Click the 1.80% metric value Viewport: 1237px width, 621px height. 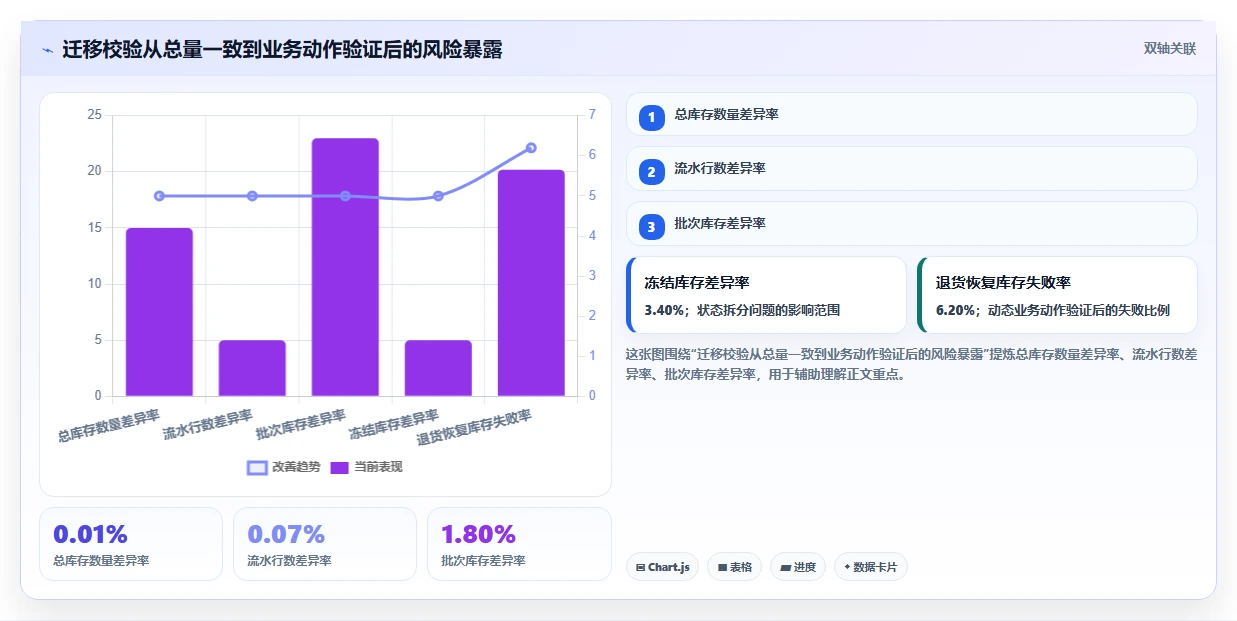tap(478, 534)
